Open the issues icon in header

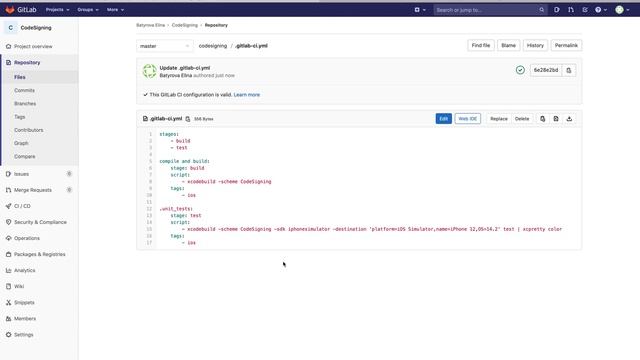[557, 10]
